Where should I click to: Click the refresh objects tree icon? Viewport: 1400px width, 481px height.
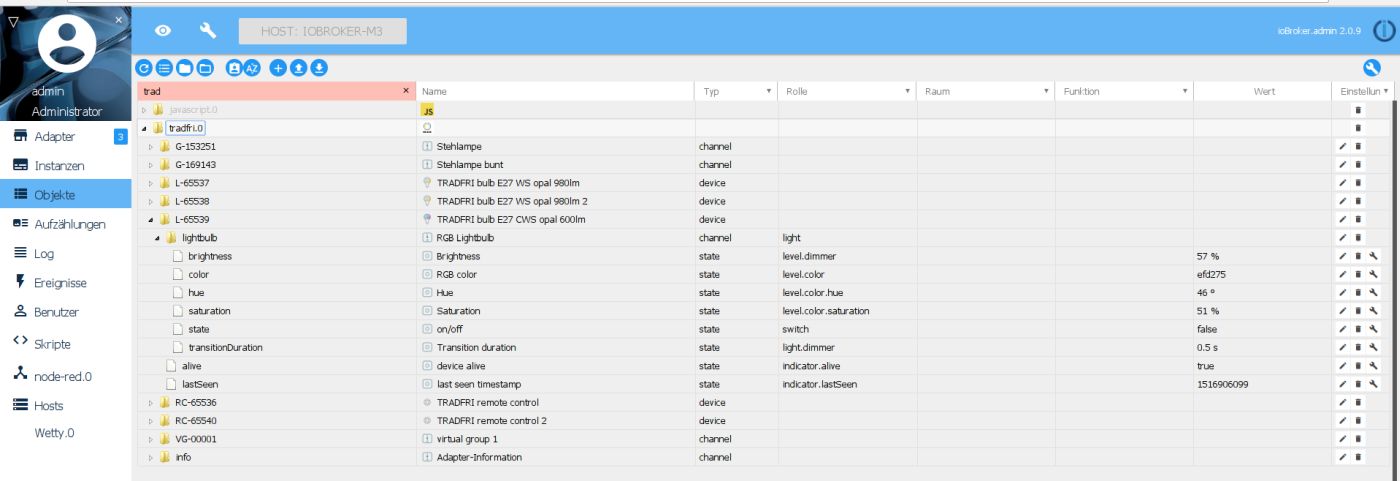[x=144, y=68]
